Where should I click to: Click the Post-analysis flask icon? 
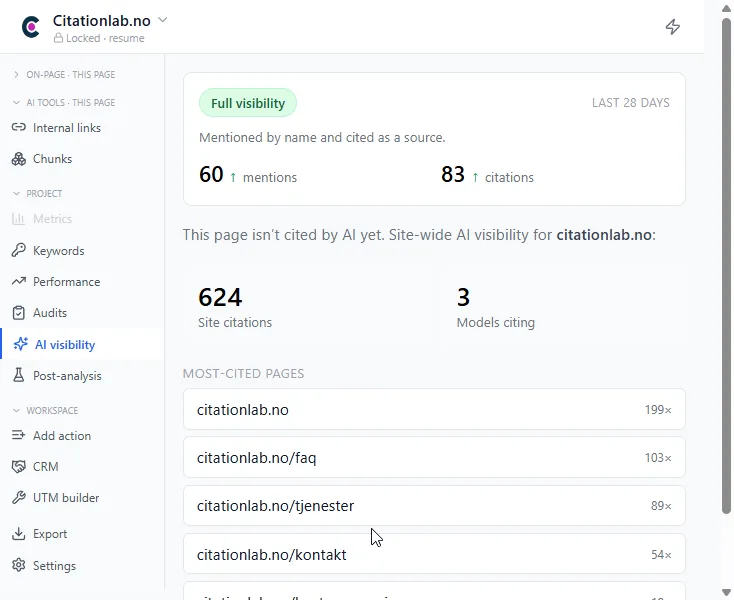[x=19, y=375]
